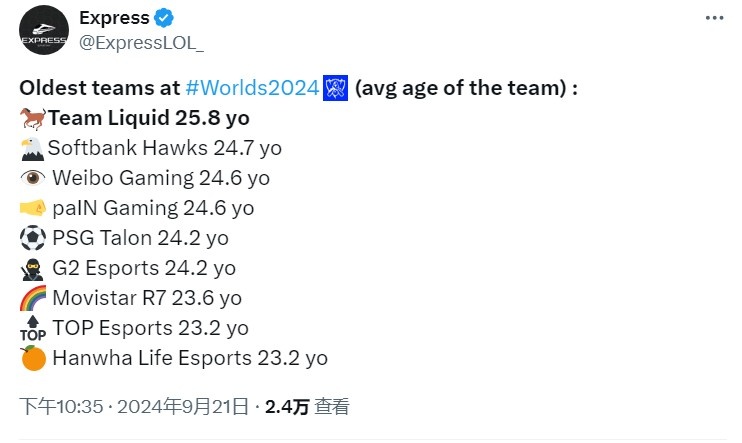Click the eagle emoji beside Softbank Hawks
The height and width of the screenshot is (443, 742).
pos(32,149)
